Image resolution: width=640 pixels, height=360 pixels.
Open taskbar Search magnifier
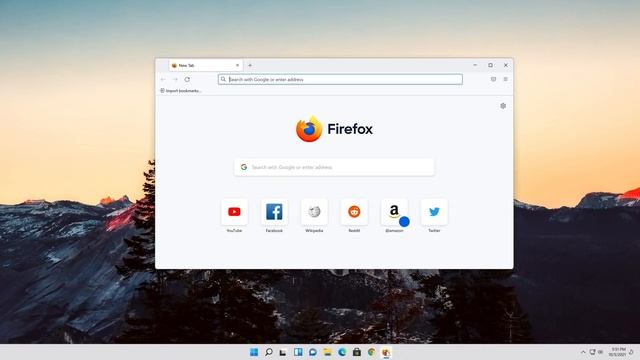coord(269,352)
